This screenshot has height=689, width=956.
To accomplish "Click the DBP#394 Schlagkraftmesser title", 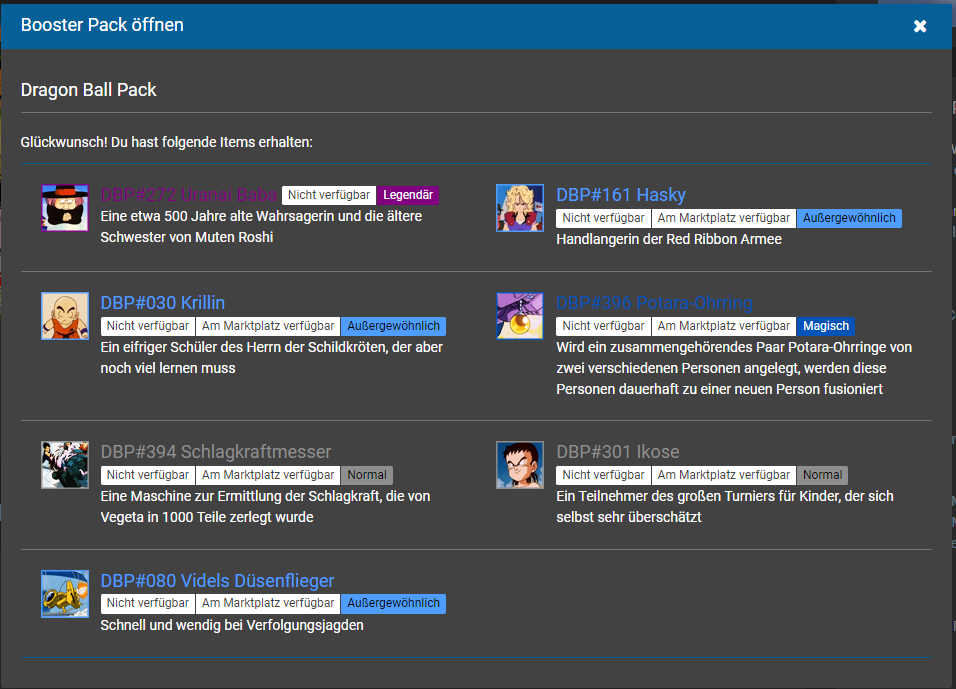I will pyautogui.click(x=216, y=451).
